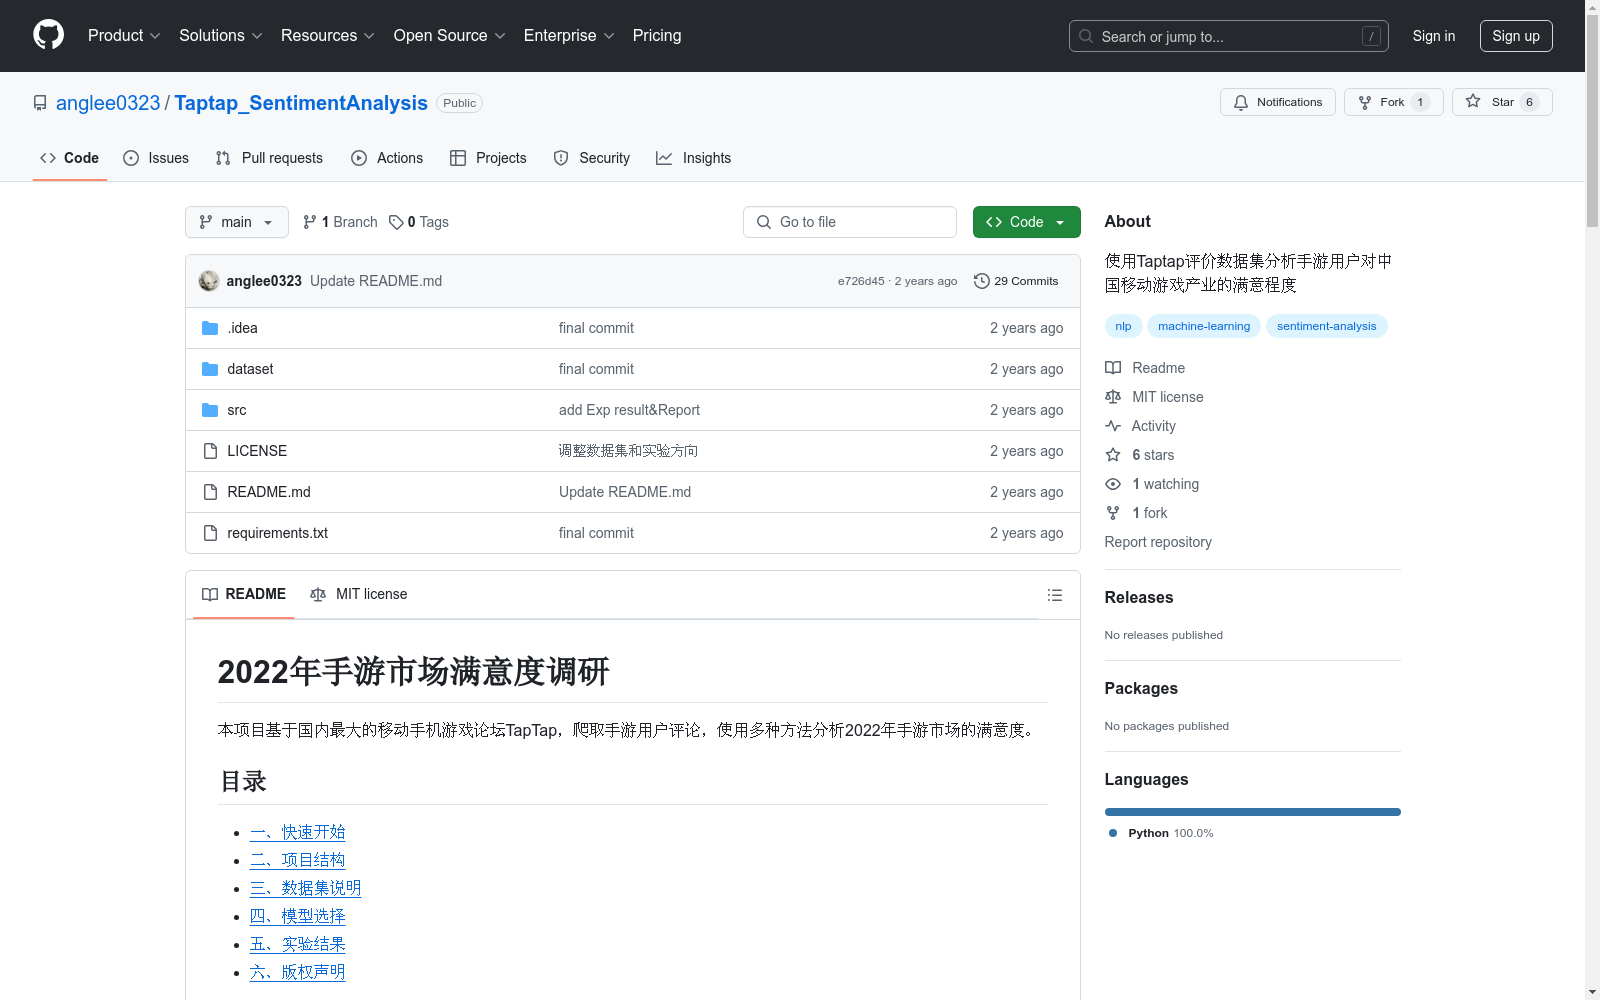Open the Product menu dropdown
1600x1000 pixels.
click(124, 36)
